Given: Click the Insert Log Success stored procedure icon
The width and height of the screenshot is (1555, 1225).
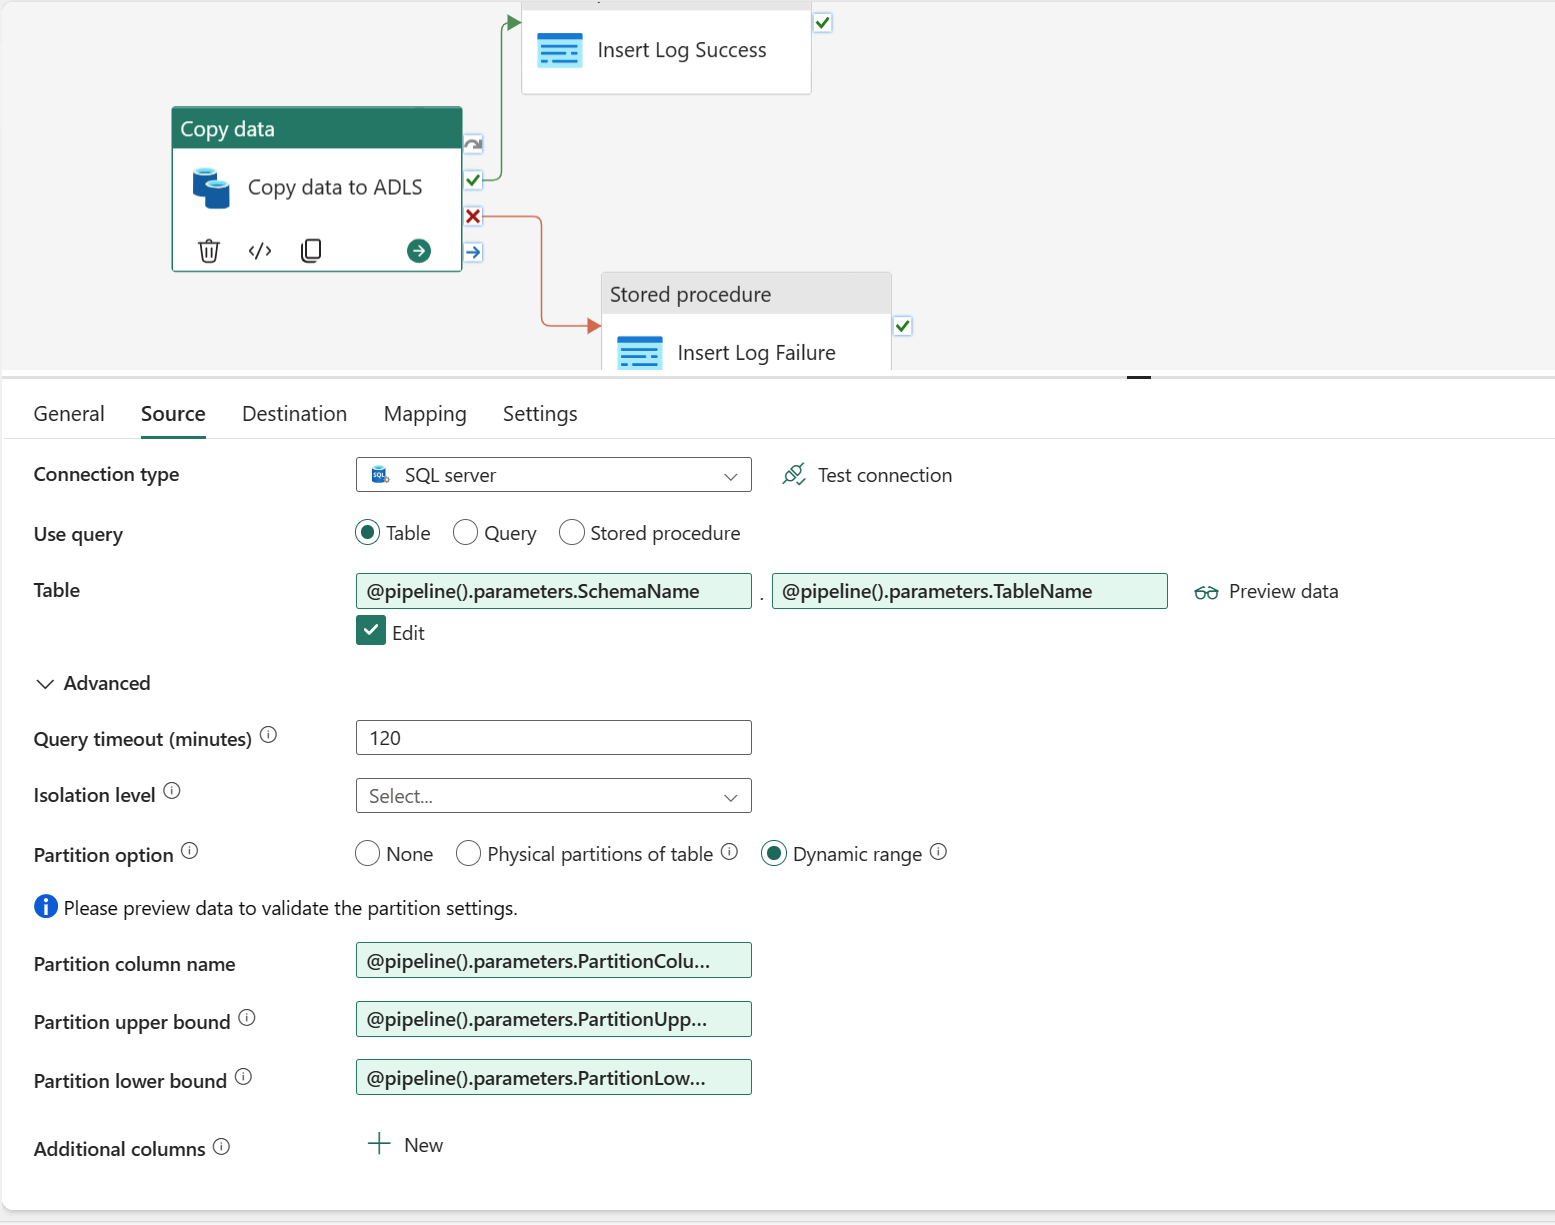Looking at the screenshot, I should (x=560, y=49).
